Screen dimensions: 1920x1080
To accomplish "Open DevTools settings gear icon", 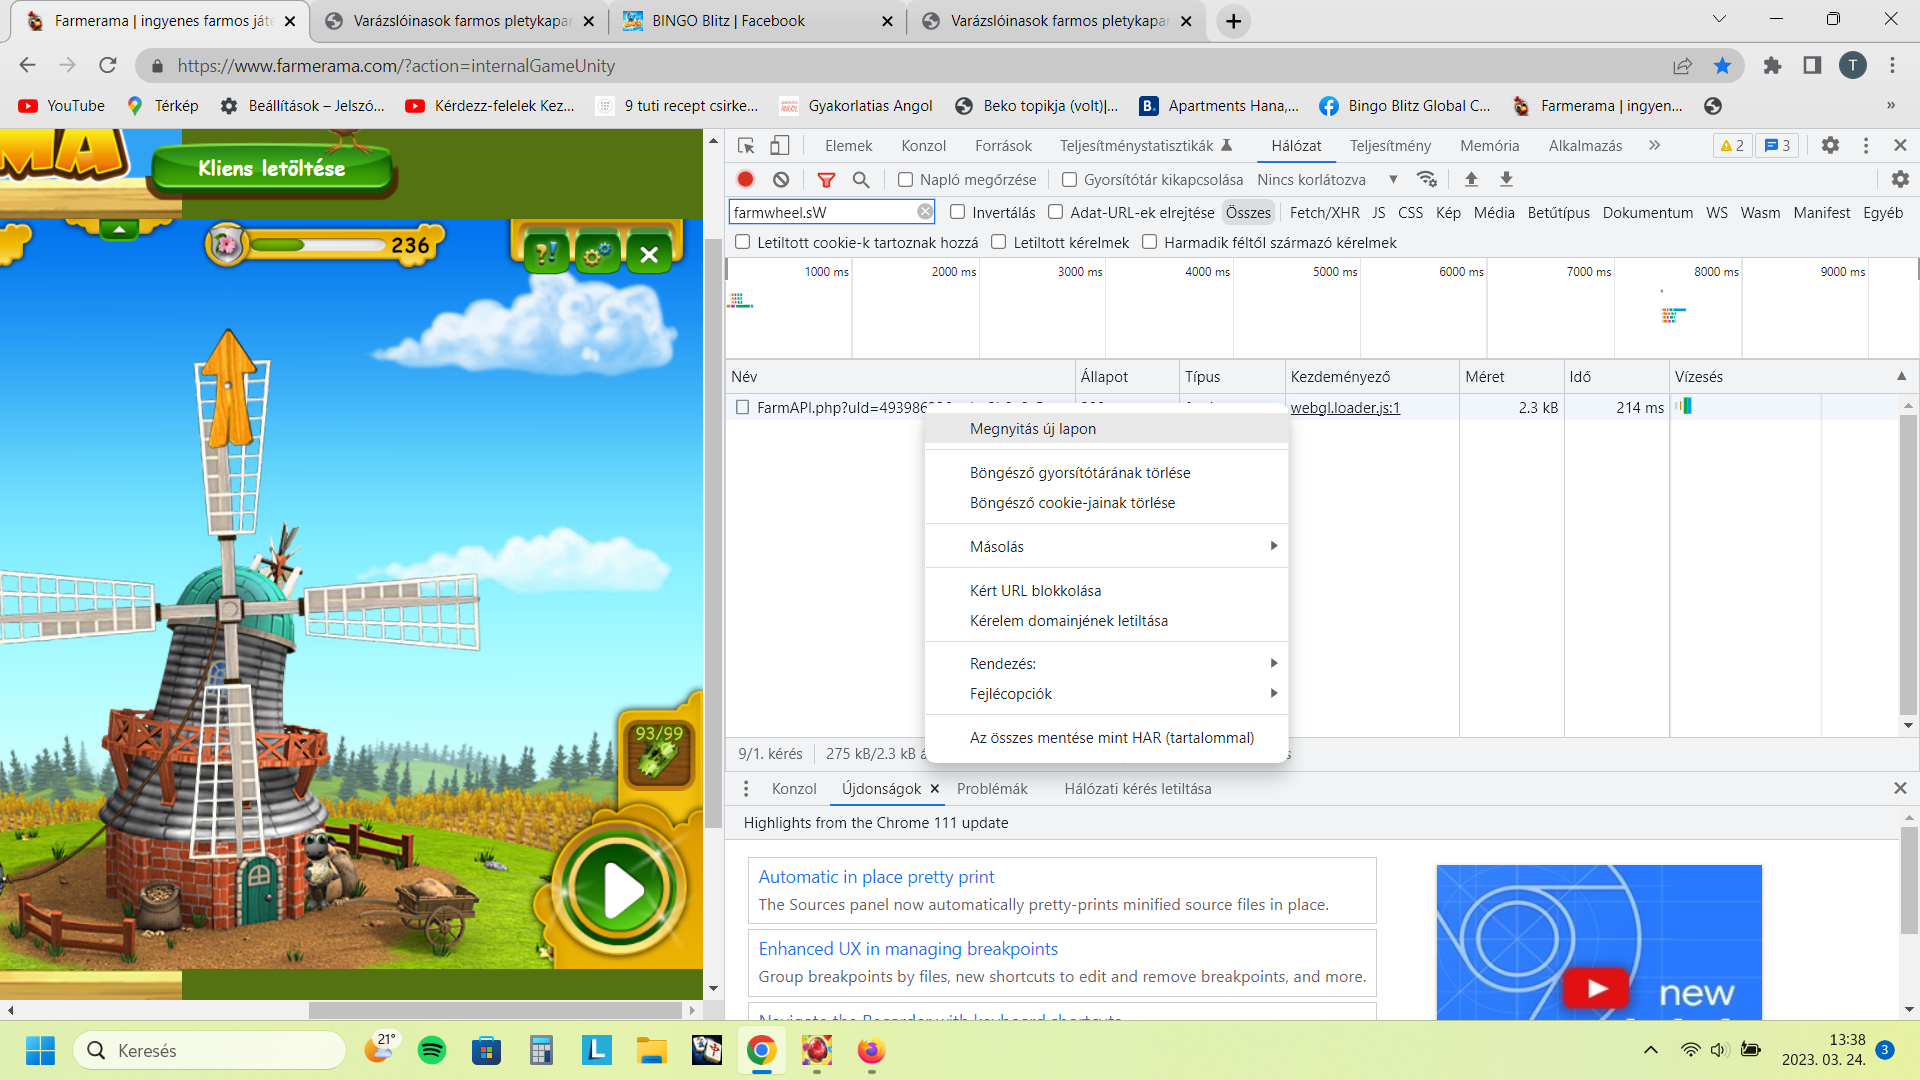I will [1830, 146].
